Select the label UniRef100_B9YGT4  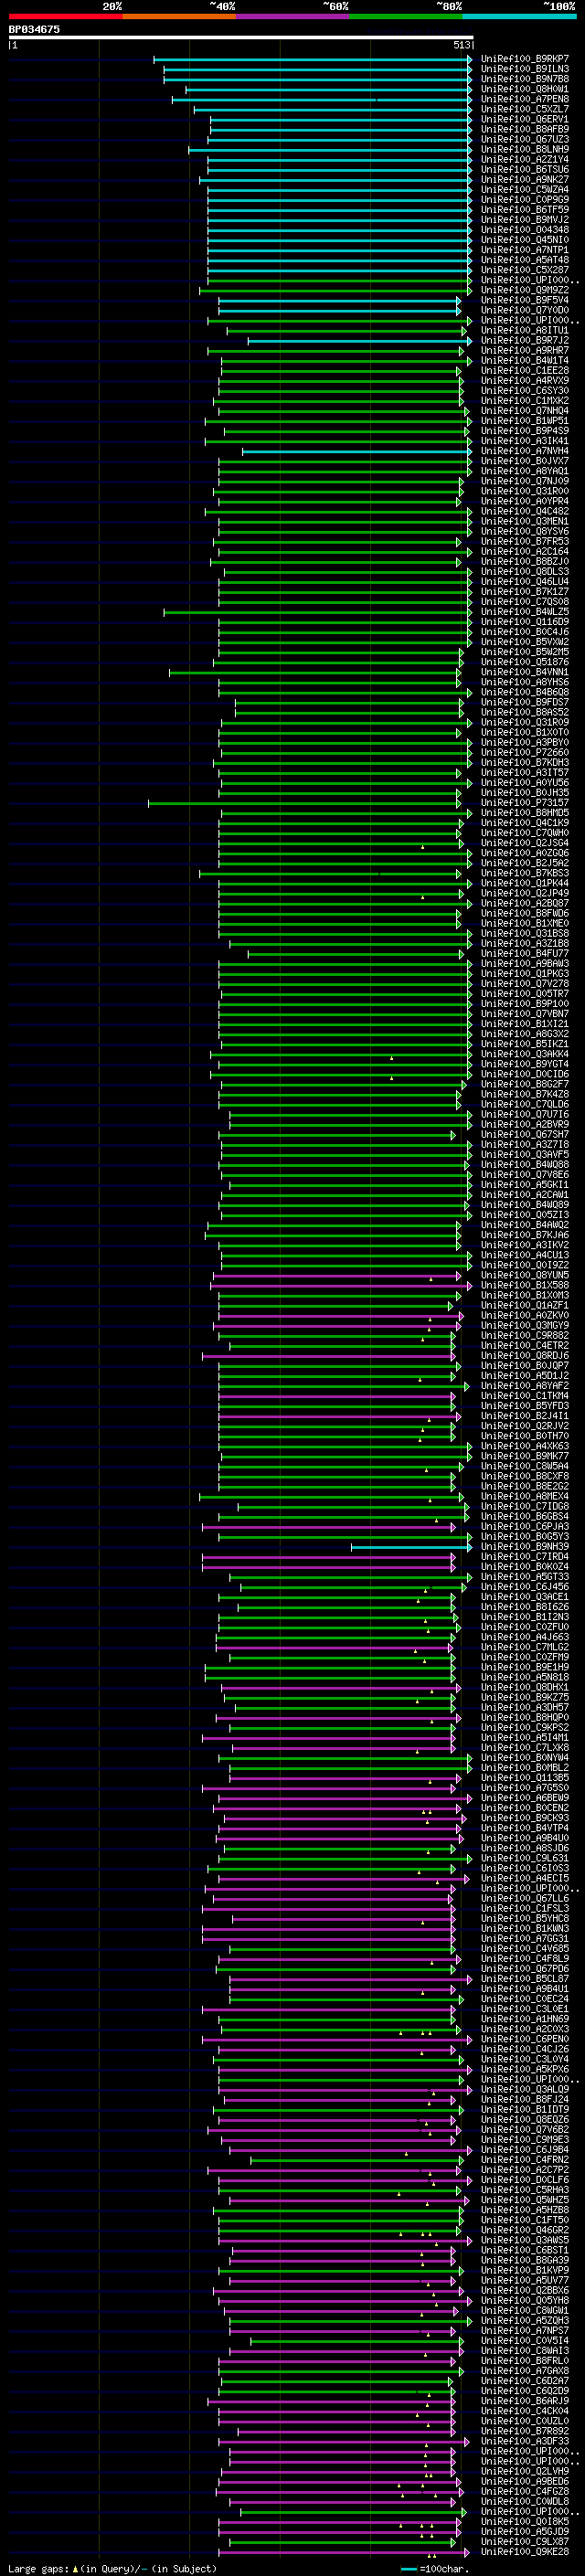click(x=525, y=1064)
